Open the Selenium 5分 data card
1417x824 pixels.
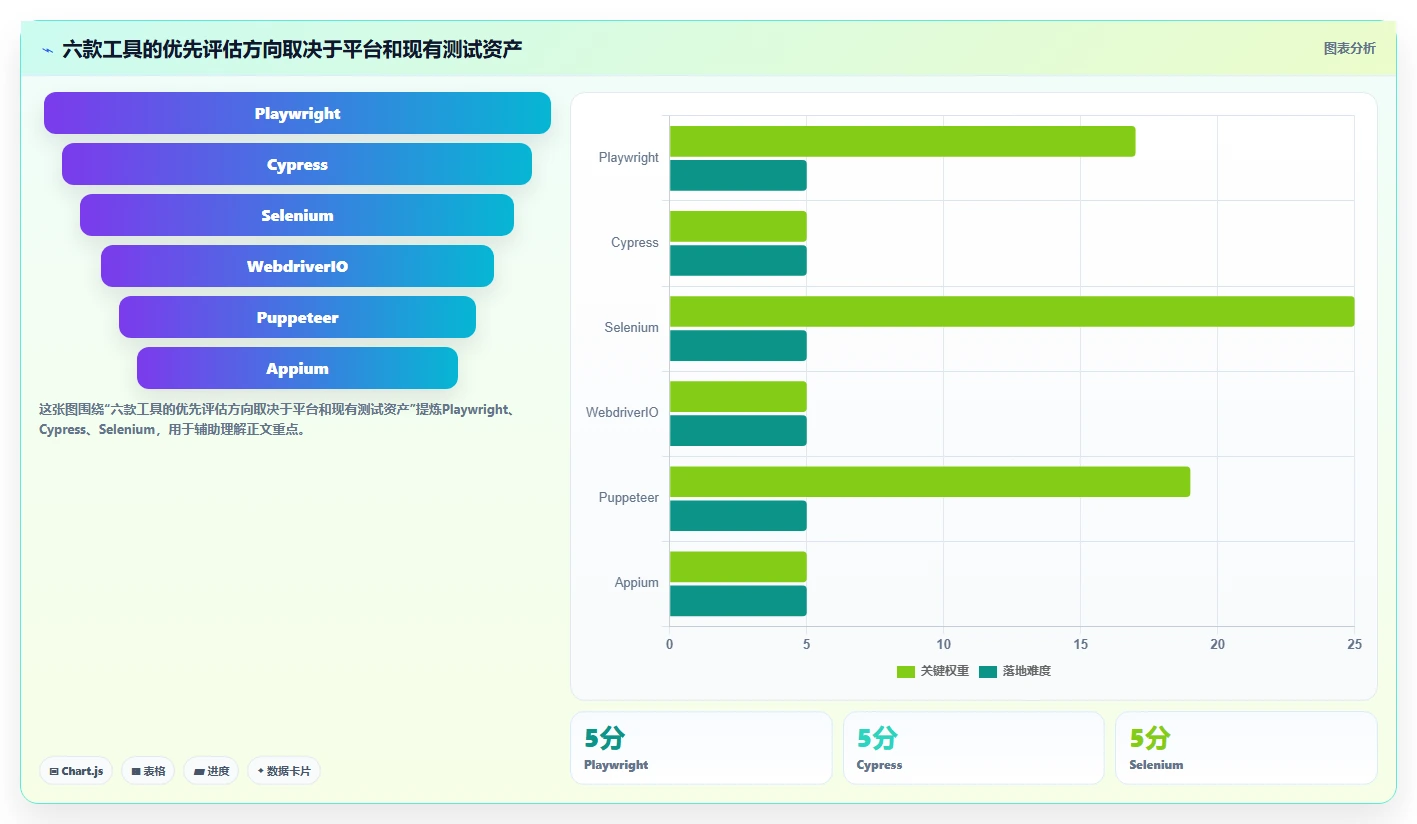pyautogui.click(x=1246, y=748)
